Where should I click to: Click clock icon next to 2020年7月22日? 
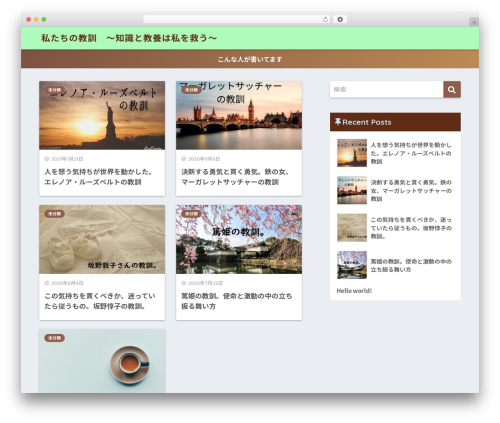click(x=183, y=283)
